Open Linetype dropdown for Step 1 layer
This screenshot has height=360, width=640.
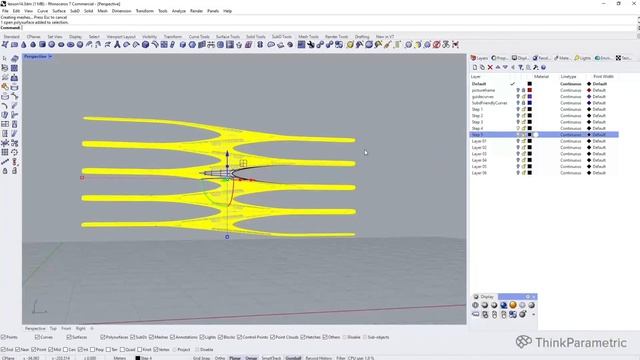coord(570,109)
